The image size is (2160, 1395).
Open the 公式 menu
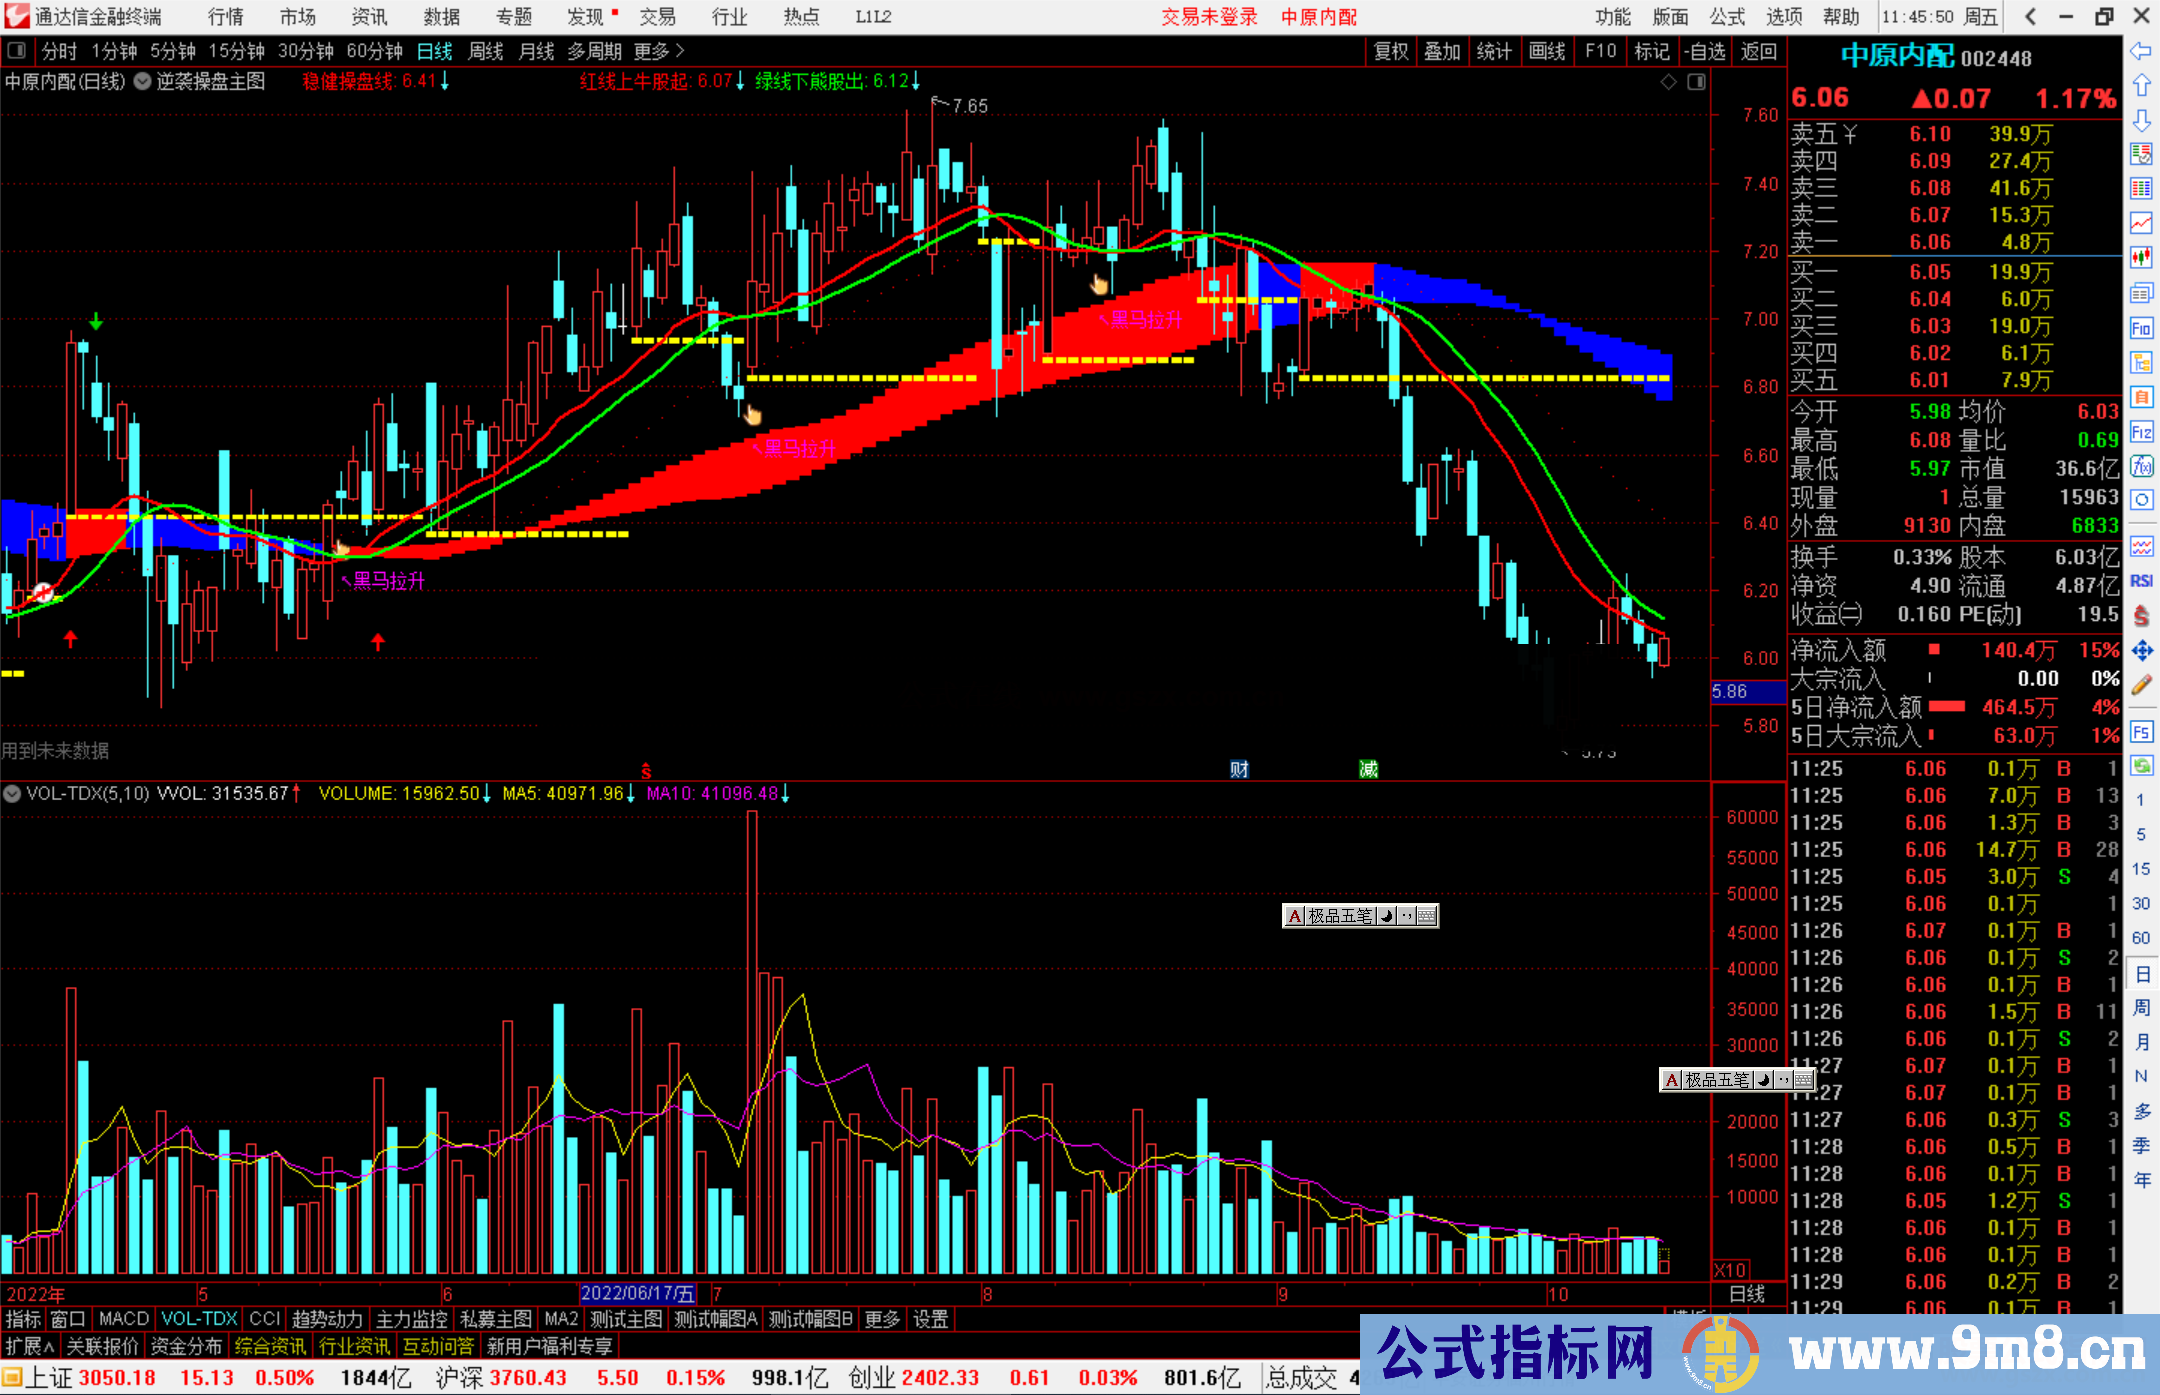pyautogui.click(x=1727, y=17)
